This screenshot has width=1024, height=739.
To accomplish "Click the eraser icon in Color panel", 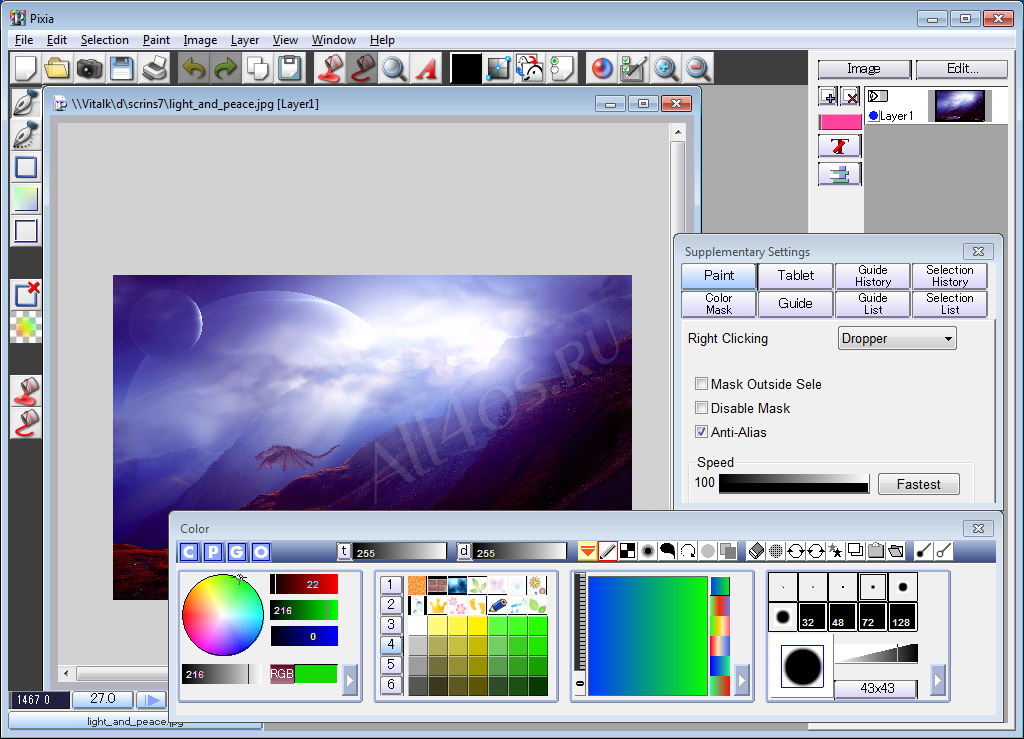I will coord(756,551).
